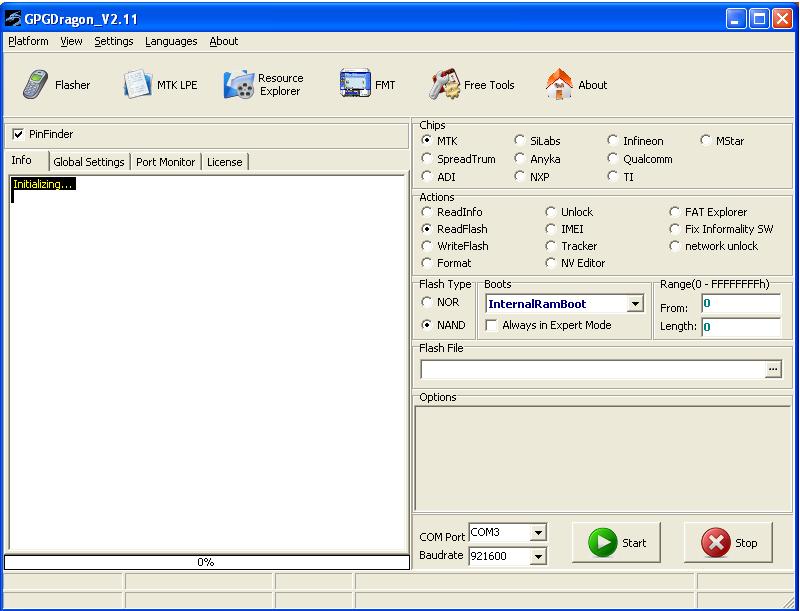The width and height of the screenshot is (800, 611).
Task: Click the GPGDragon title bar logo
Action: click(13, 19)
